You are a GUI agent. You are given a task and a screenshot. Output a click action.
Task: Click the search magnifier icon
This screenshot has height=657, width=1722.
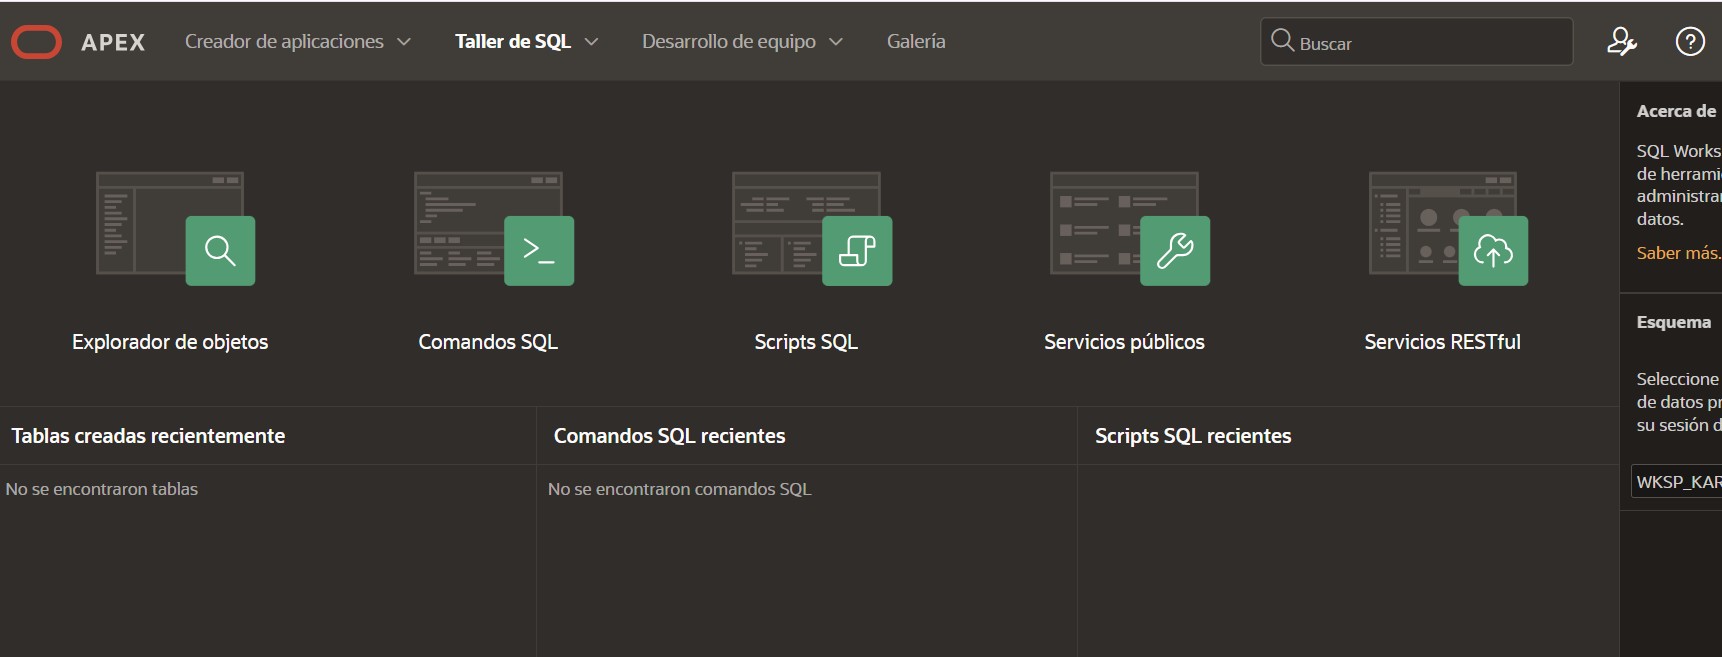(1282, 41)
